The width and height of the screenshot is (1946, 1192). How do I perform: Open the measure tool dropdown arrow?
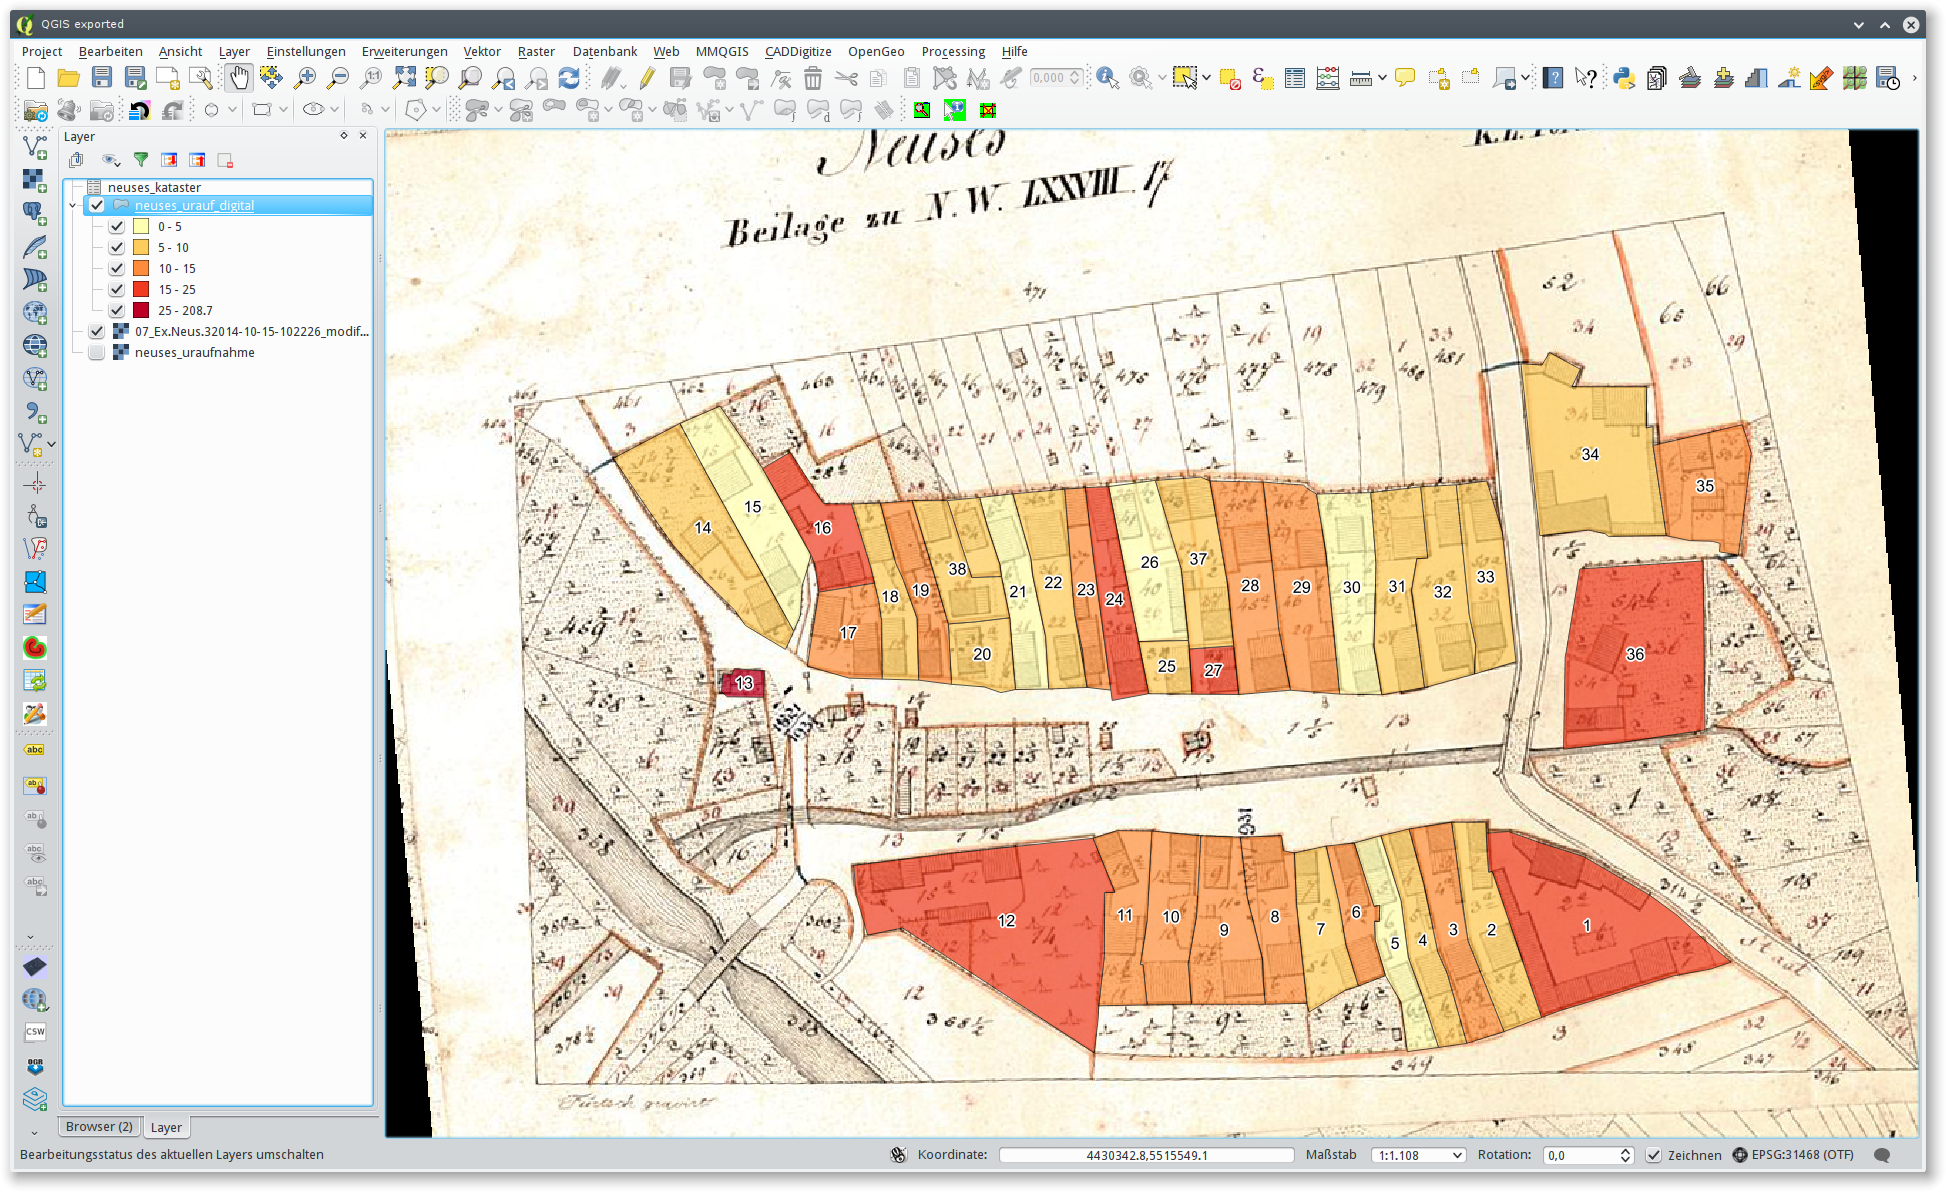coord(1382,78)
